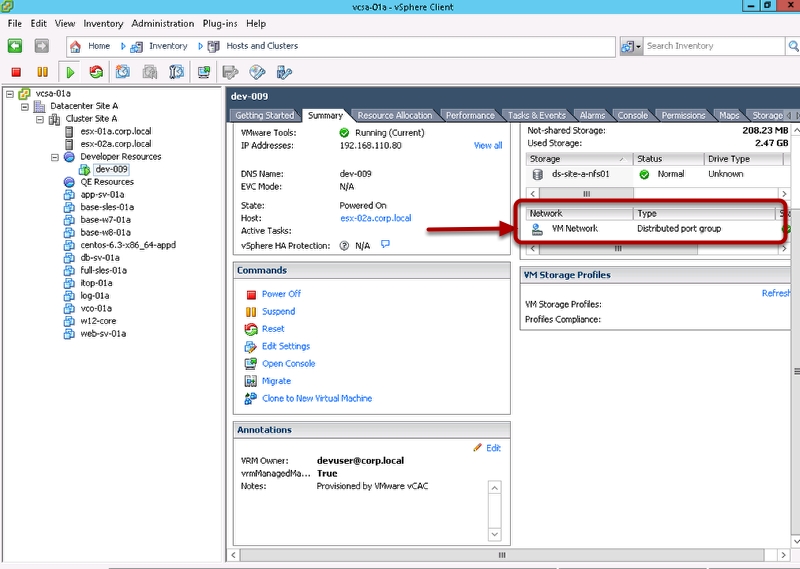Click the forward navigation arrow
This screenshot has width=800, height=569.
pyautogui.click(x=41, y=46)
